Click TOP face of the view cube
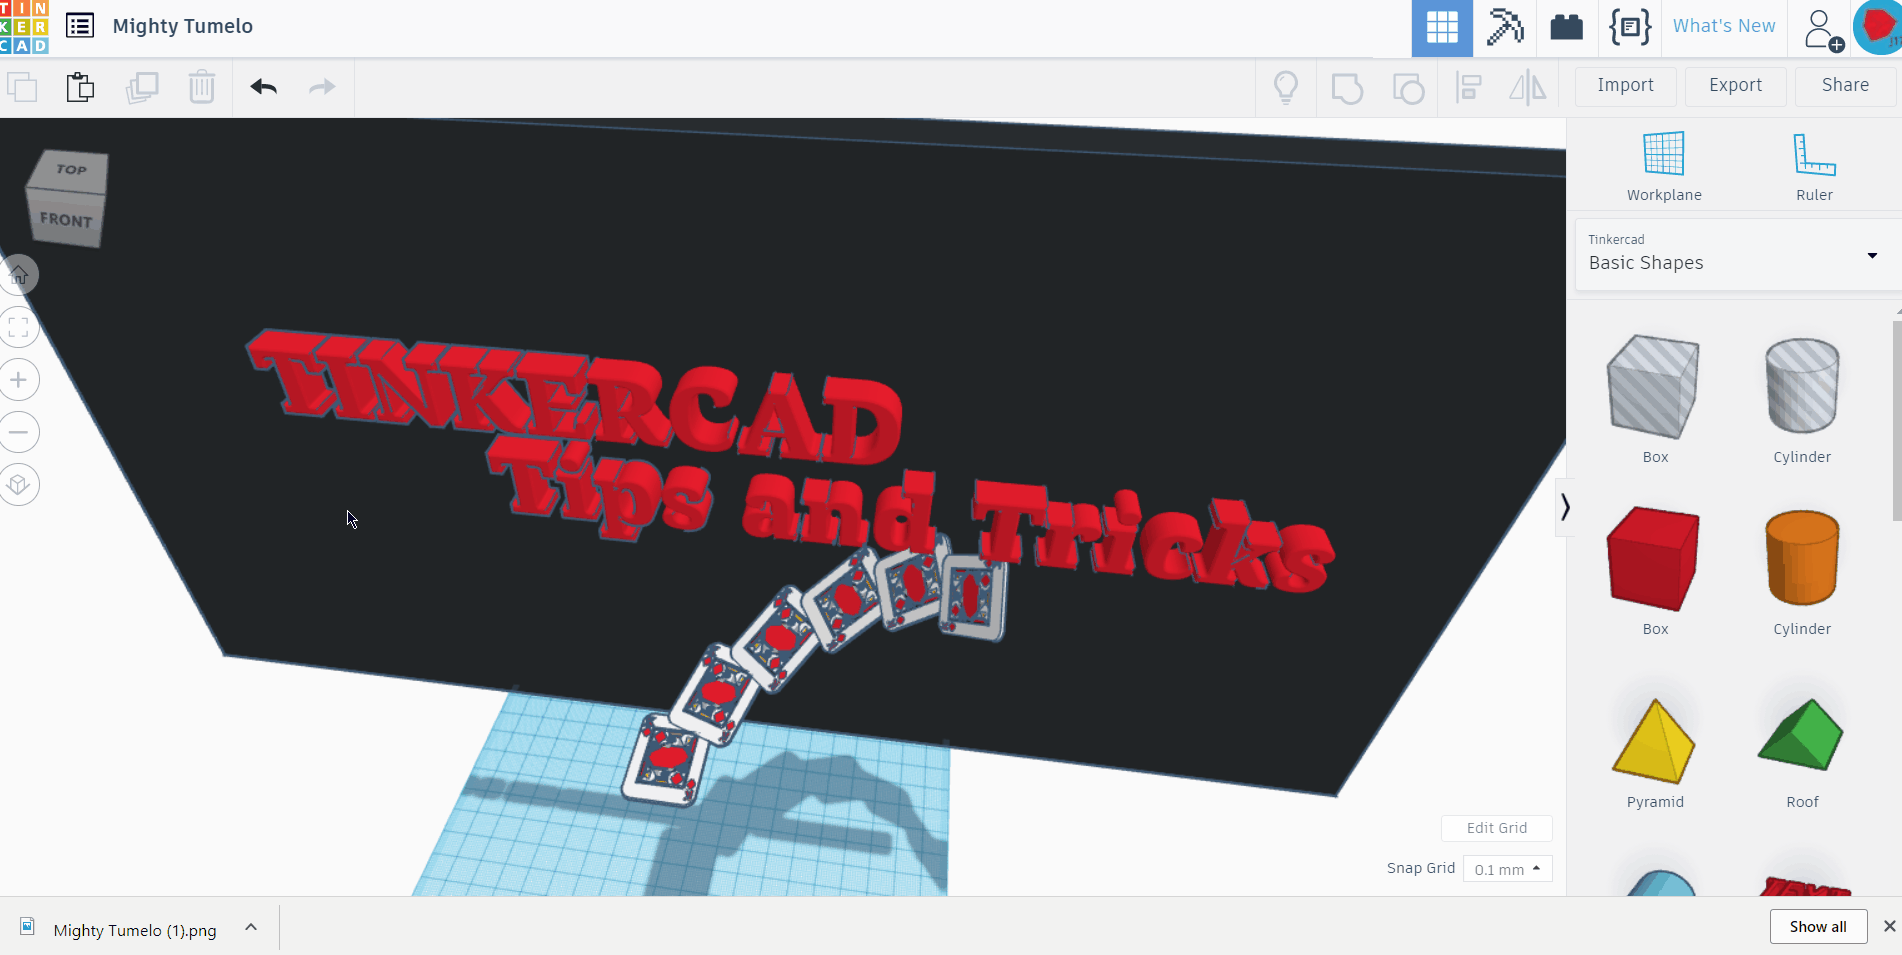 [x=68, y=170]
